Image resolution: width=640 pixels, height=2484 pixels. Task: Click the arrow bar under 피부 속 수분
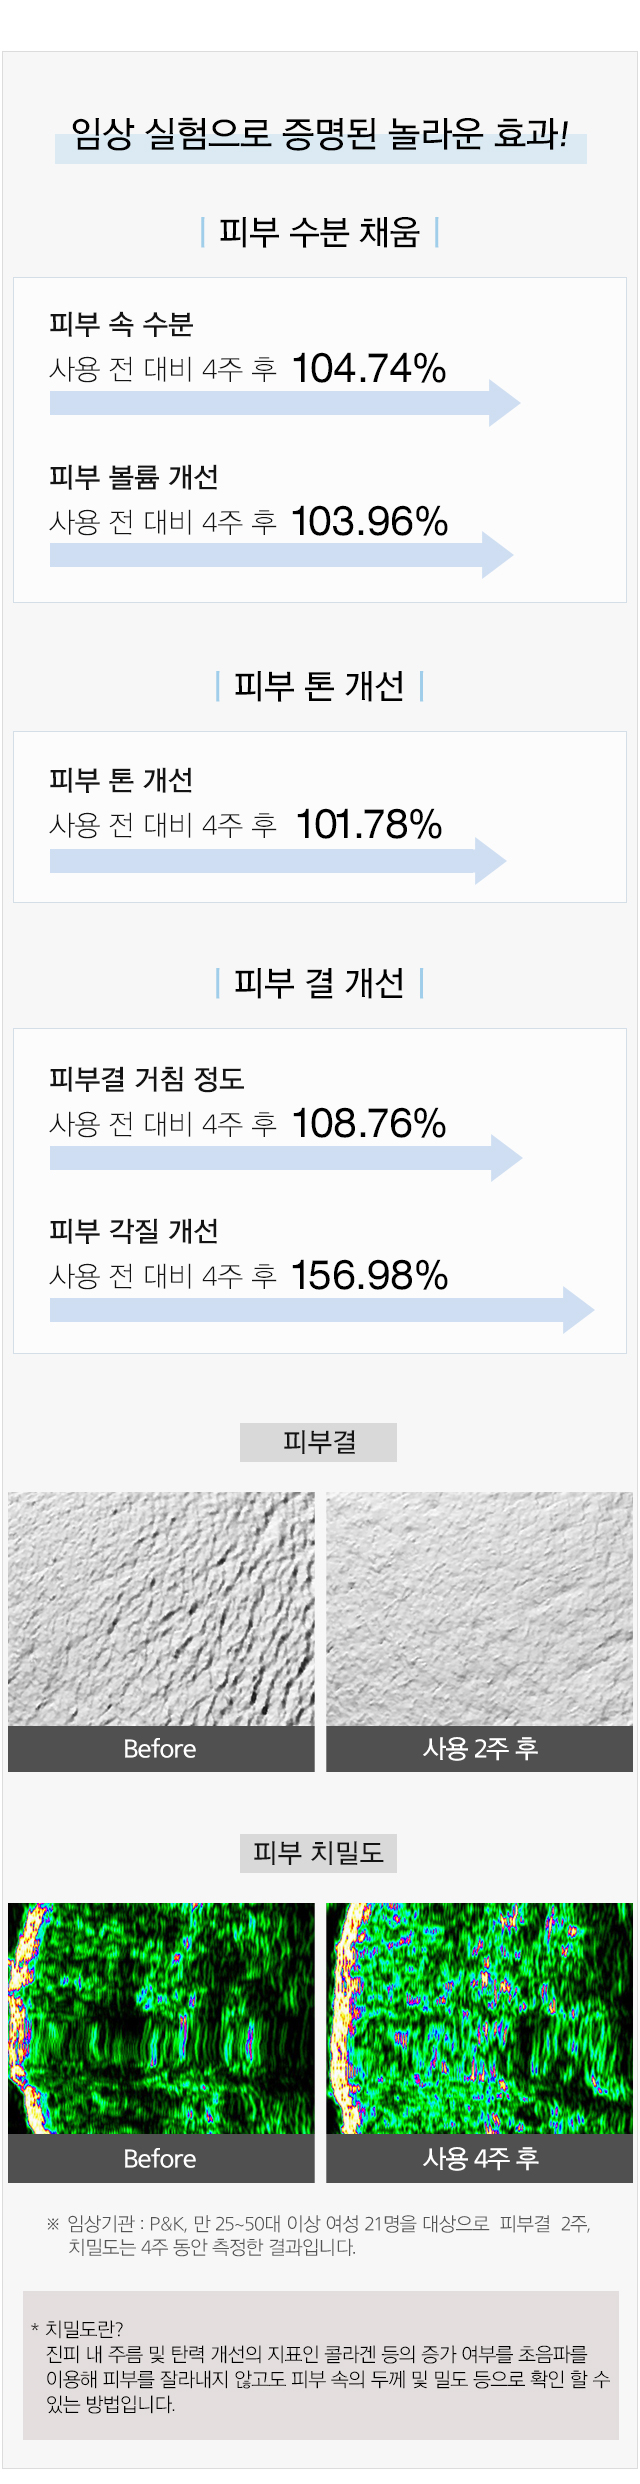(x=285, y=403)
